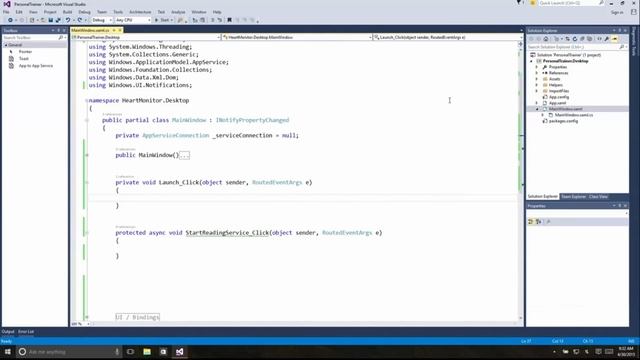Toggle the highlighted Preview Selected Items icon
640x360 pixels.
tap(615, 39)
